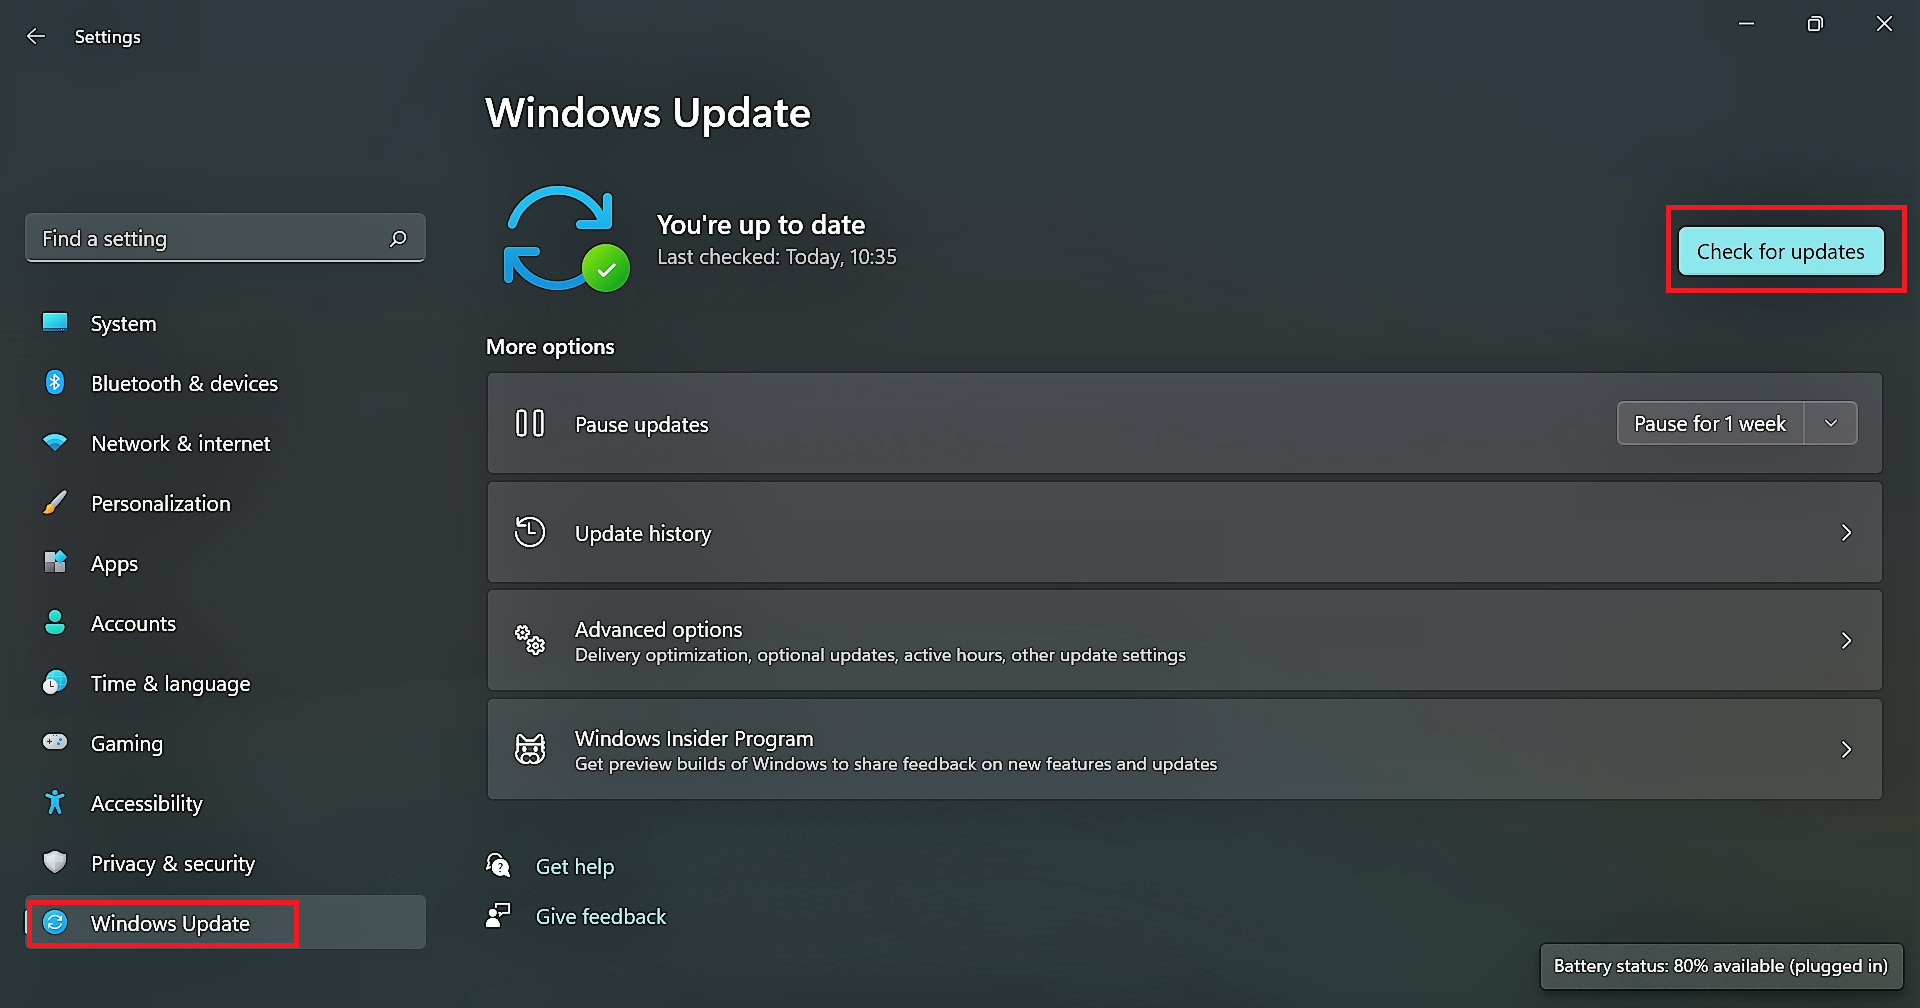Click the Windows Update sidebar icon
The image size is (1920, 1008).
pyautogui.click(x=55, y=922)
